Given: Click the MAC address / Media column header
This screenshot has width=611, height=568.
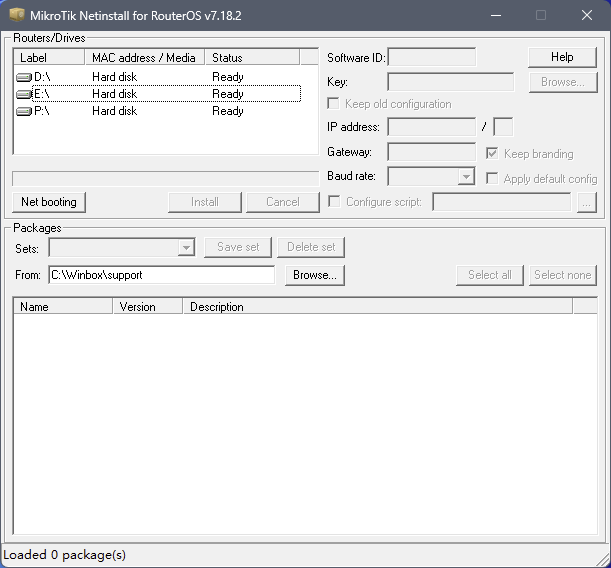Looking at the screenshot, I should (145, 57).
